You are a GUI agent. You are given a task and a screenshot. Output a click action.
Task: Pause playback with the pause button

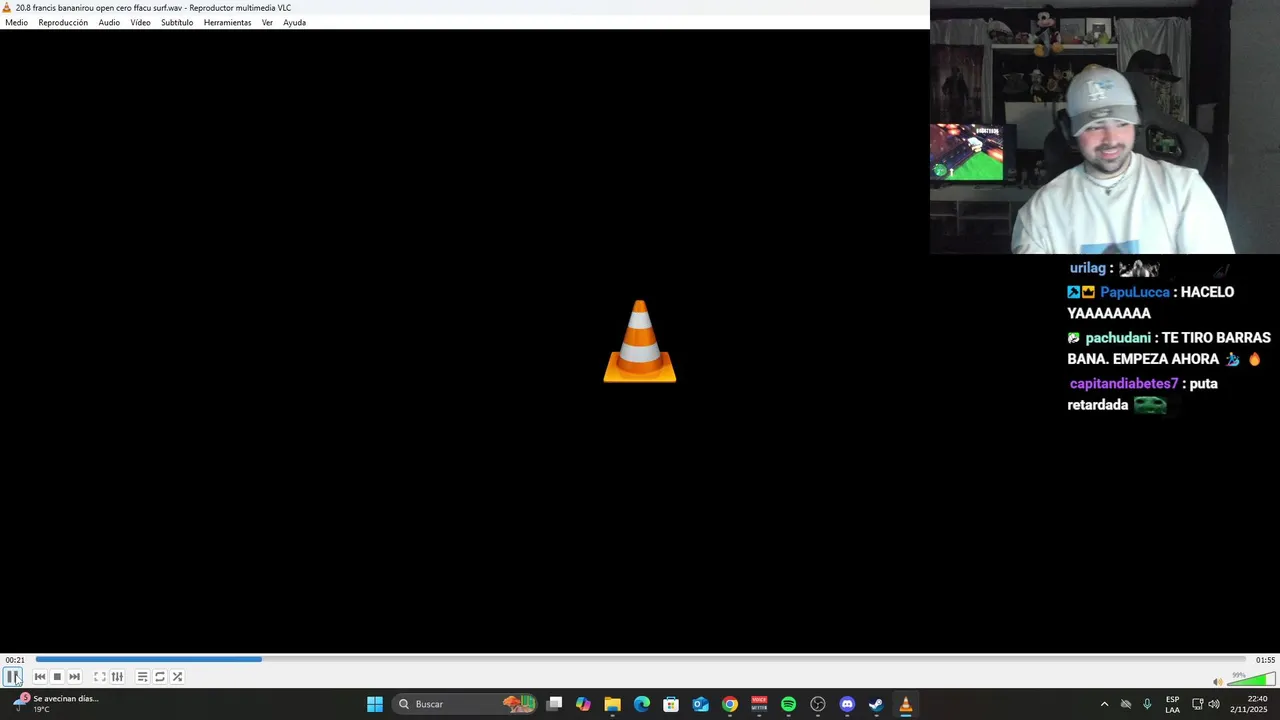(13, 677)
